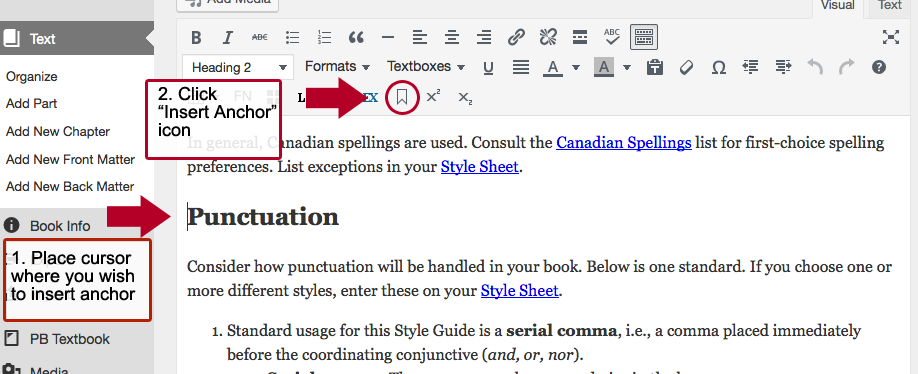
Task: Insert a blockquote
Action: coord(356,38)
